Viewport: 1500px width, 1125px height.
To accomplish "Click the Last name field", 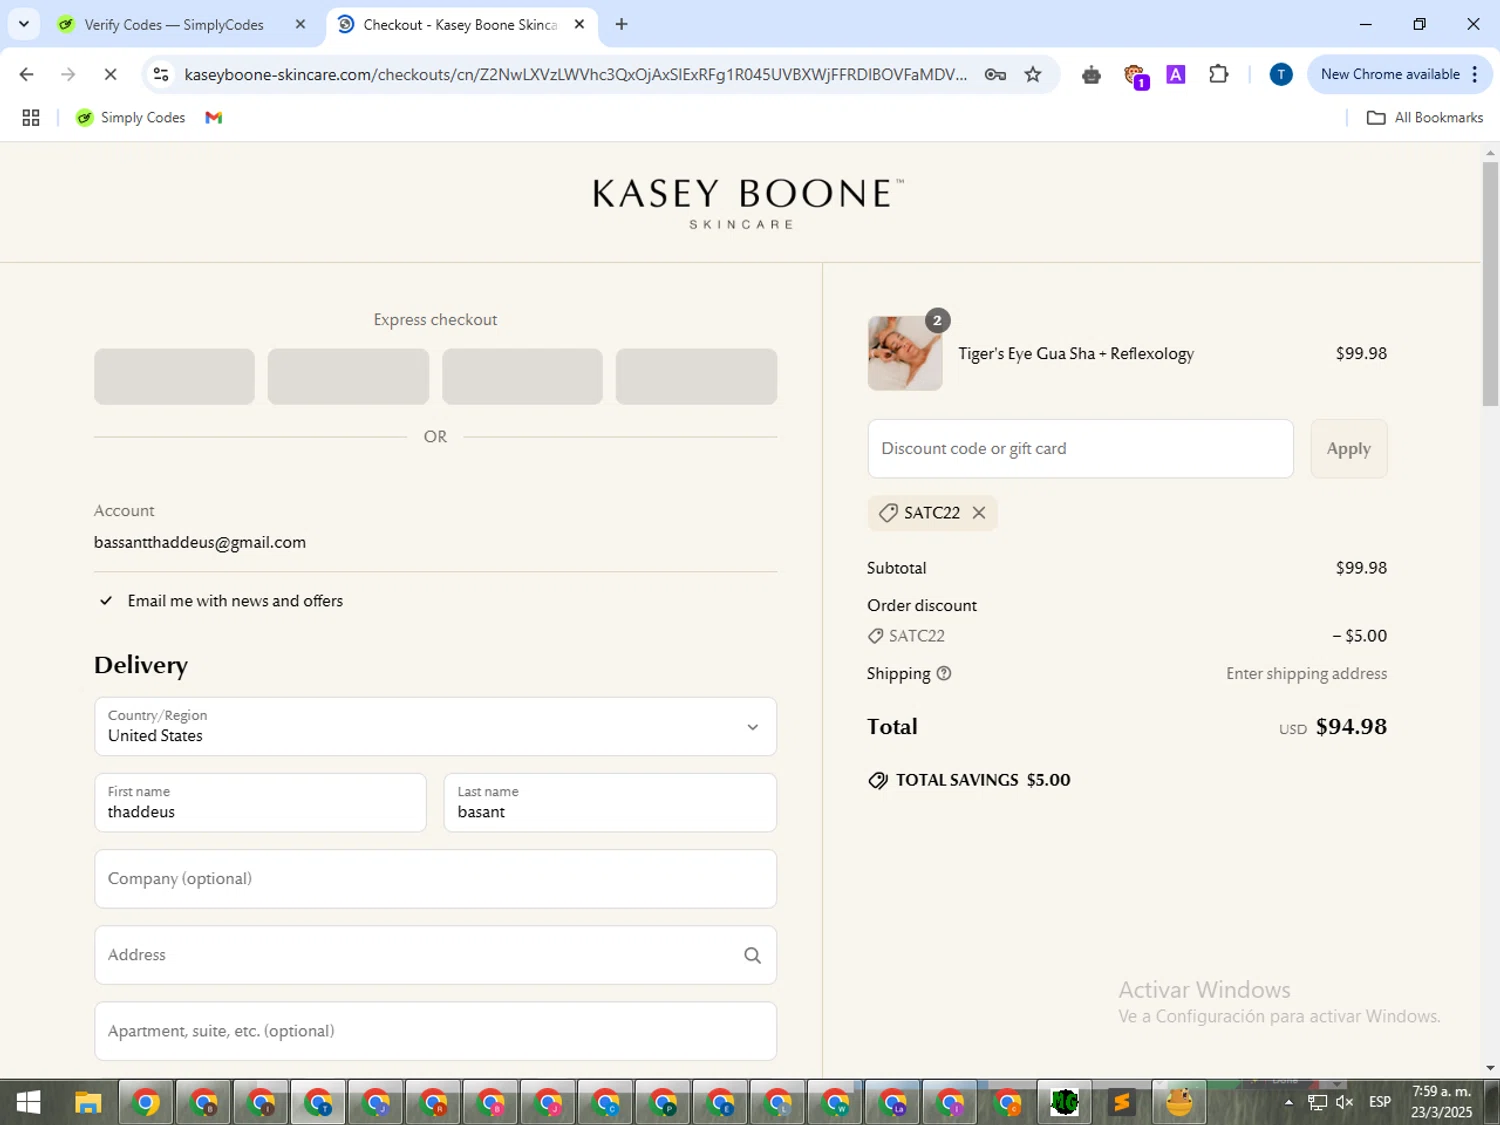I will pyautogui.click(x=610, y=803).
